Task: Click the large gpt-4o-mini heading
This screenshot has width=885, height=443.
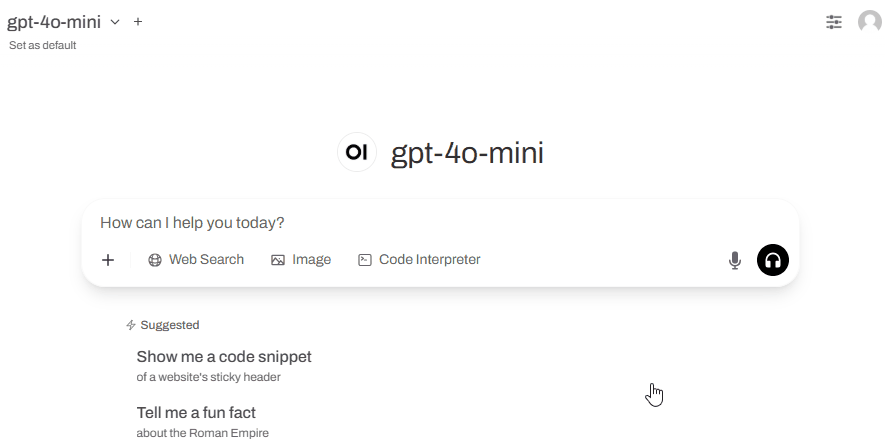Action: pos(467,153)
